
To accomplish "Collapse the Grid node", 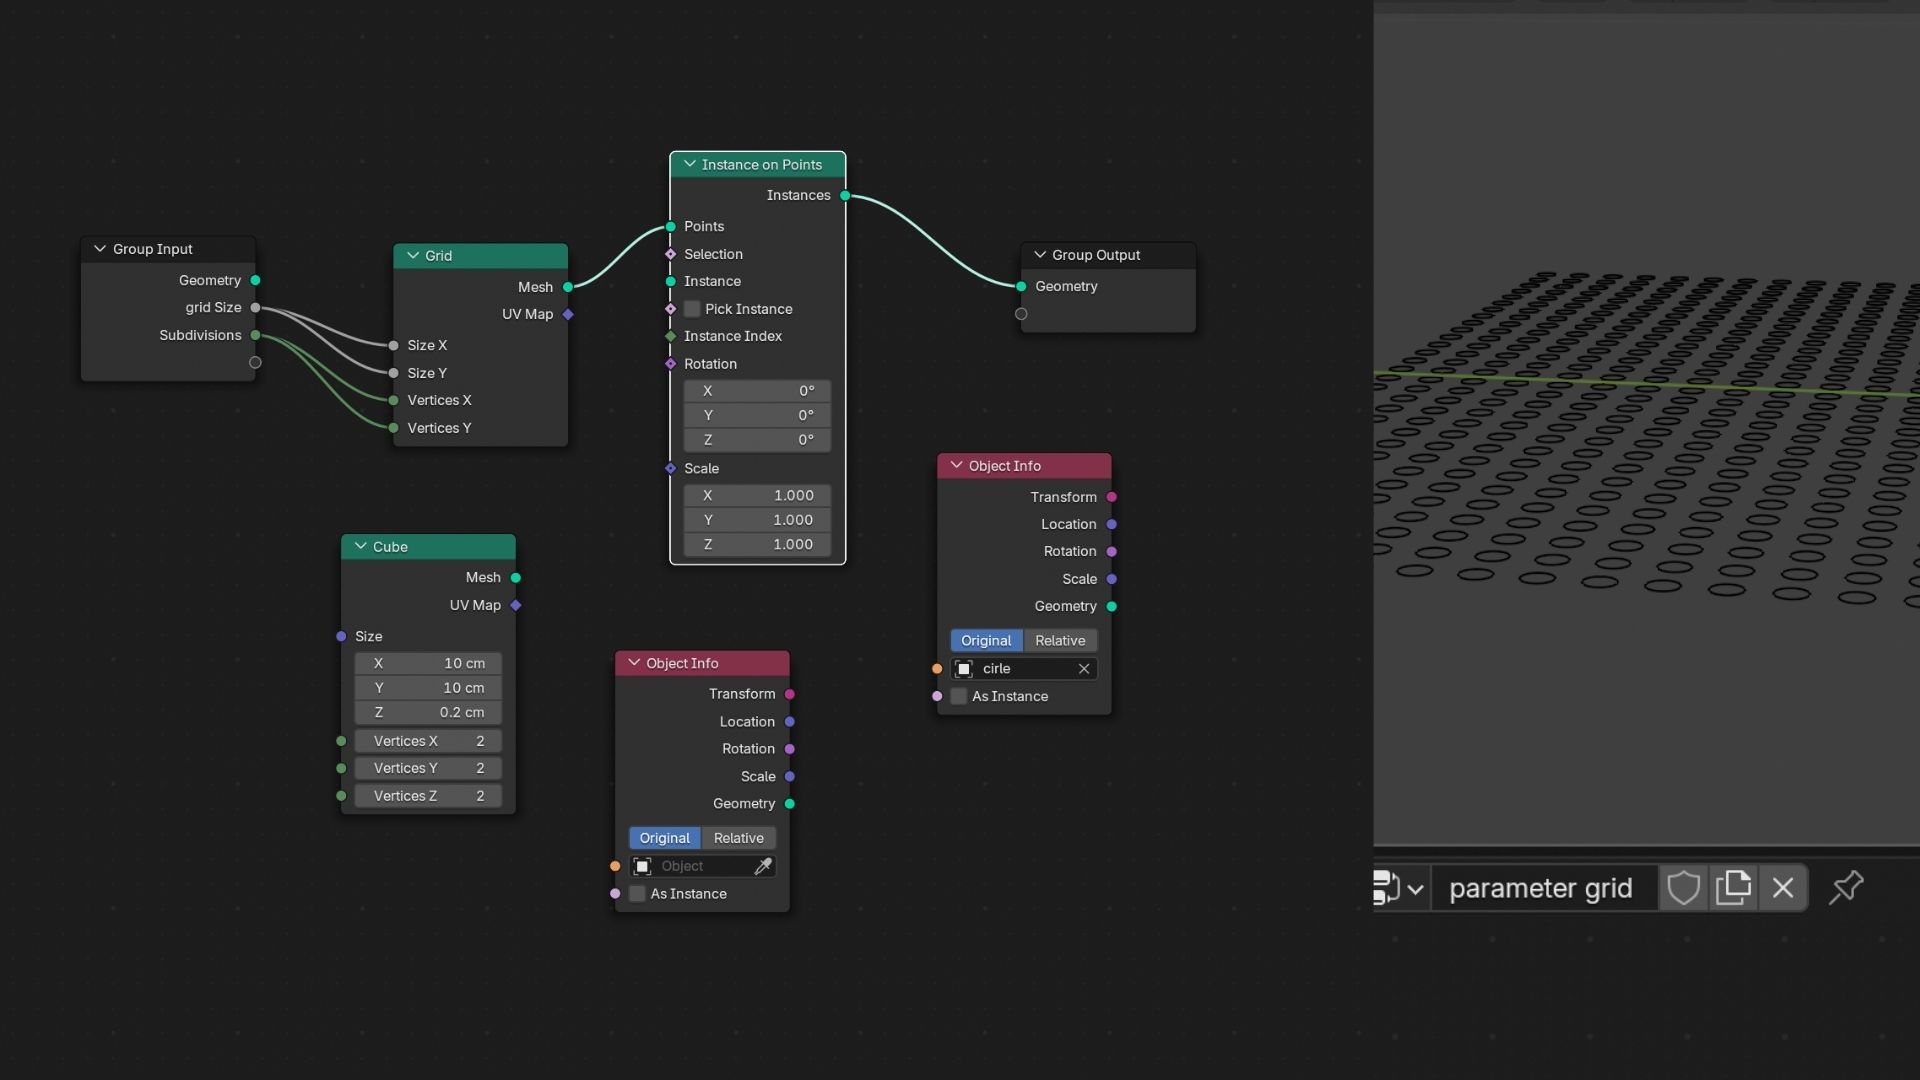I will [413, 256].
